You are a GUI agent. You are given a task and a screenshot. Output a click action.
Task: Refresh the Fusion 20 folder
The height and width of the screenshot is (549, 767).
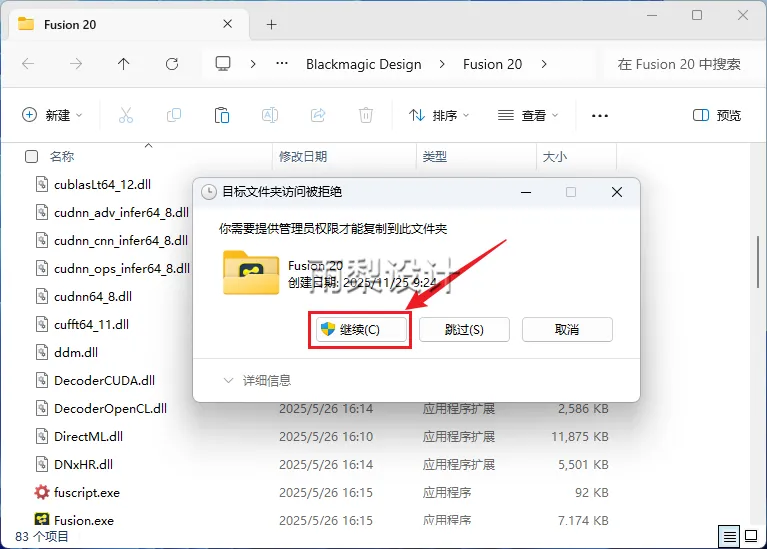172,64
